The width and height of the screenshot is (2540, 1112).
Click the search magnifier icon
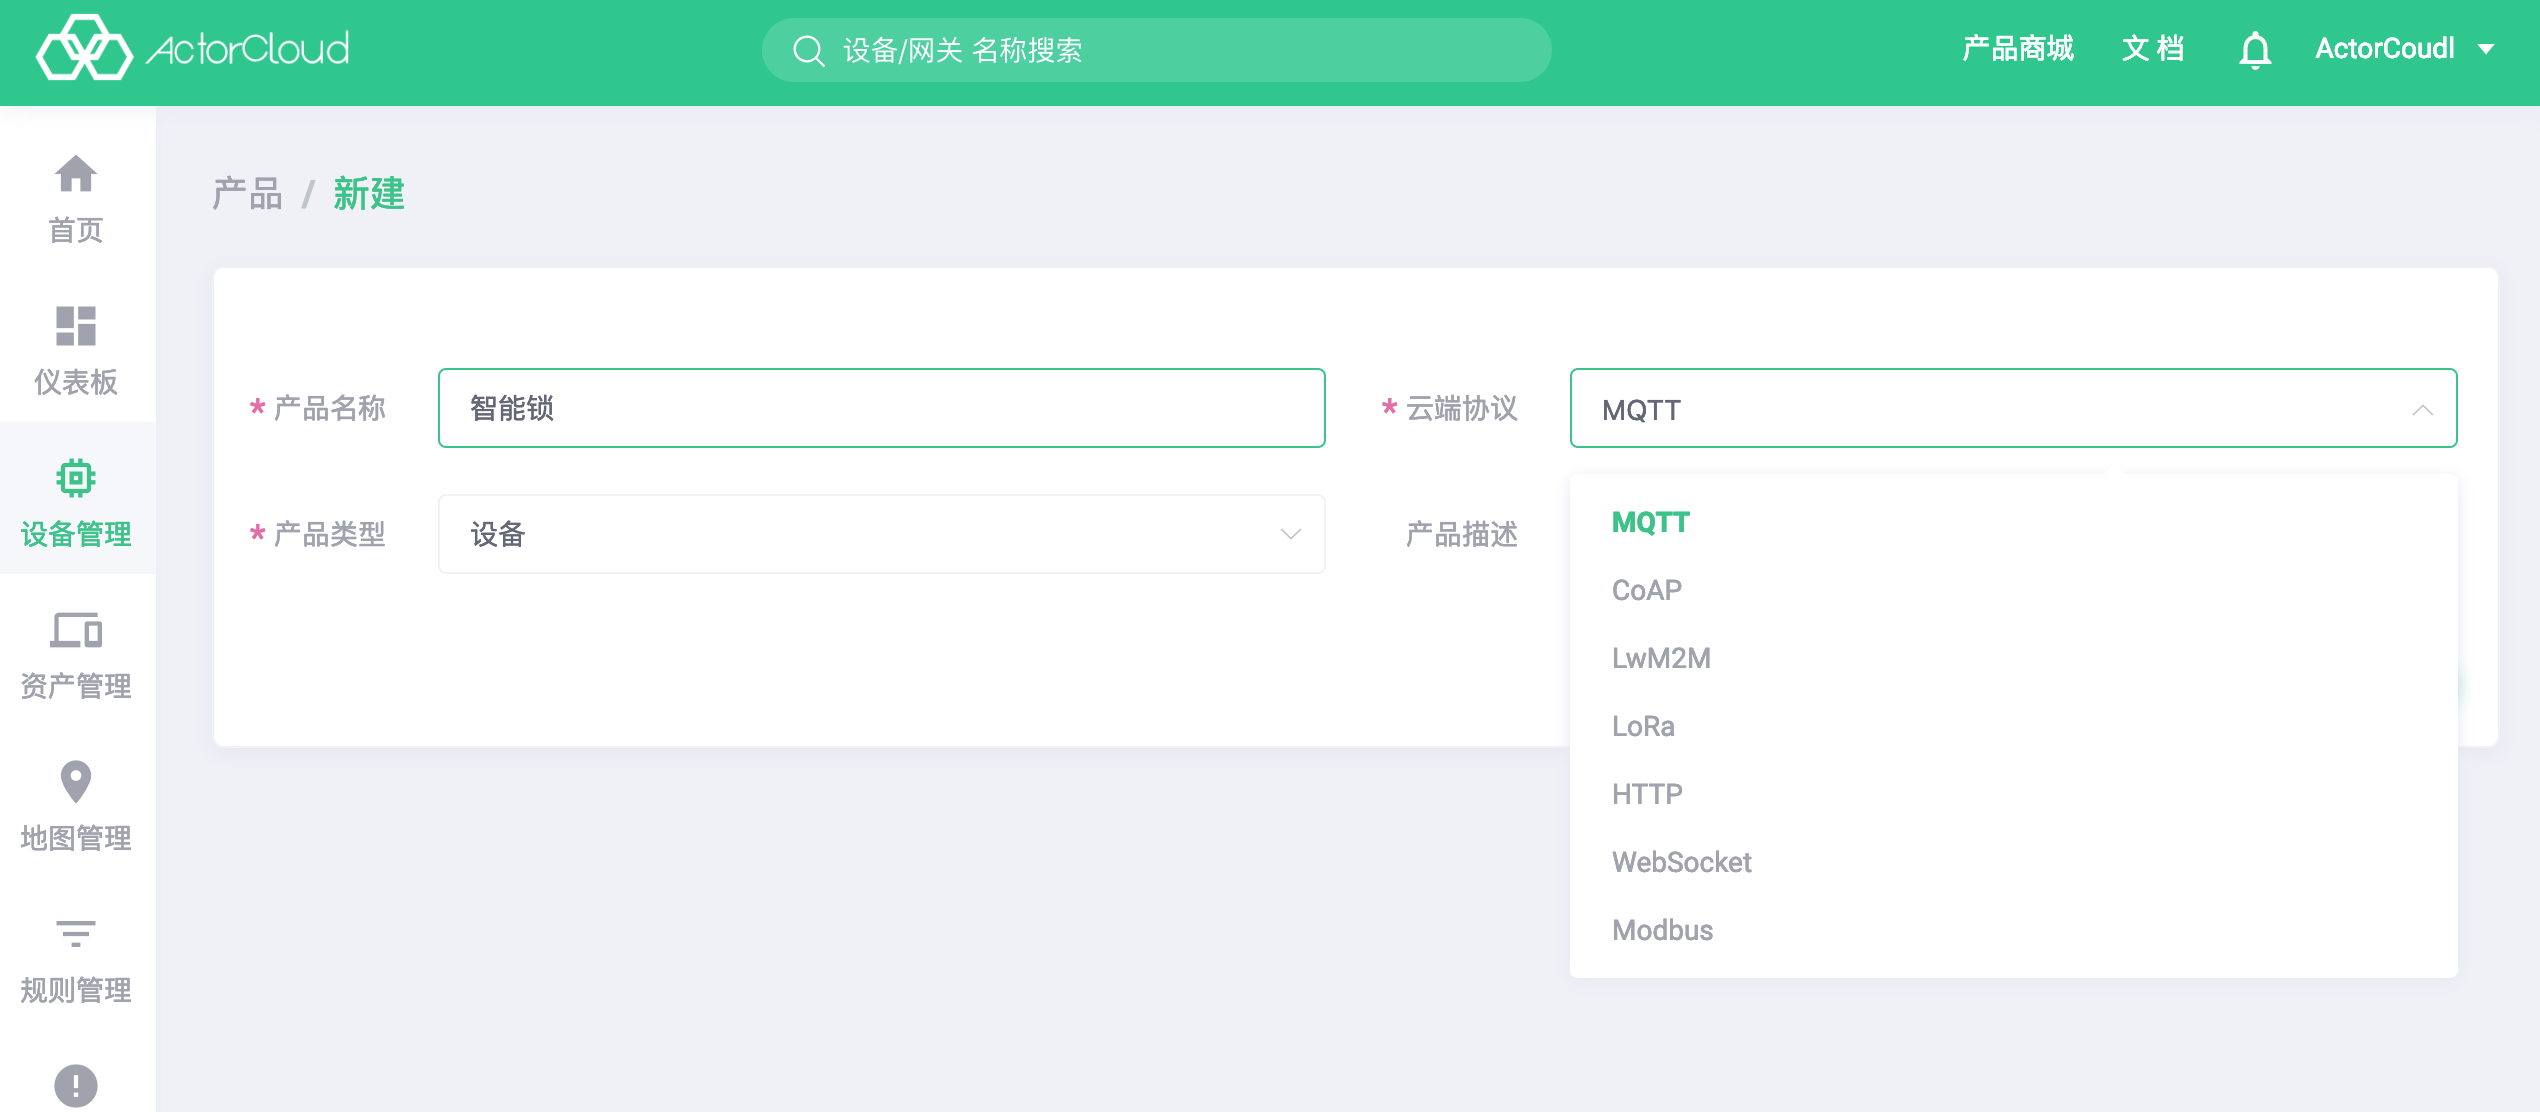(x=808, y=50)
